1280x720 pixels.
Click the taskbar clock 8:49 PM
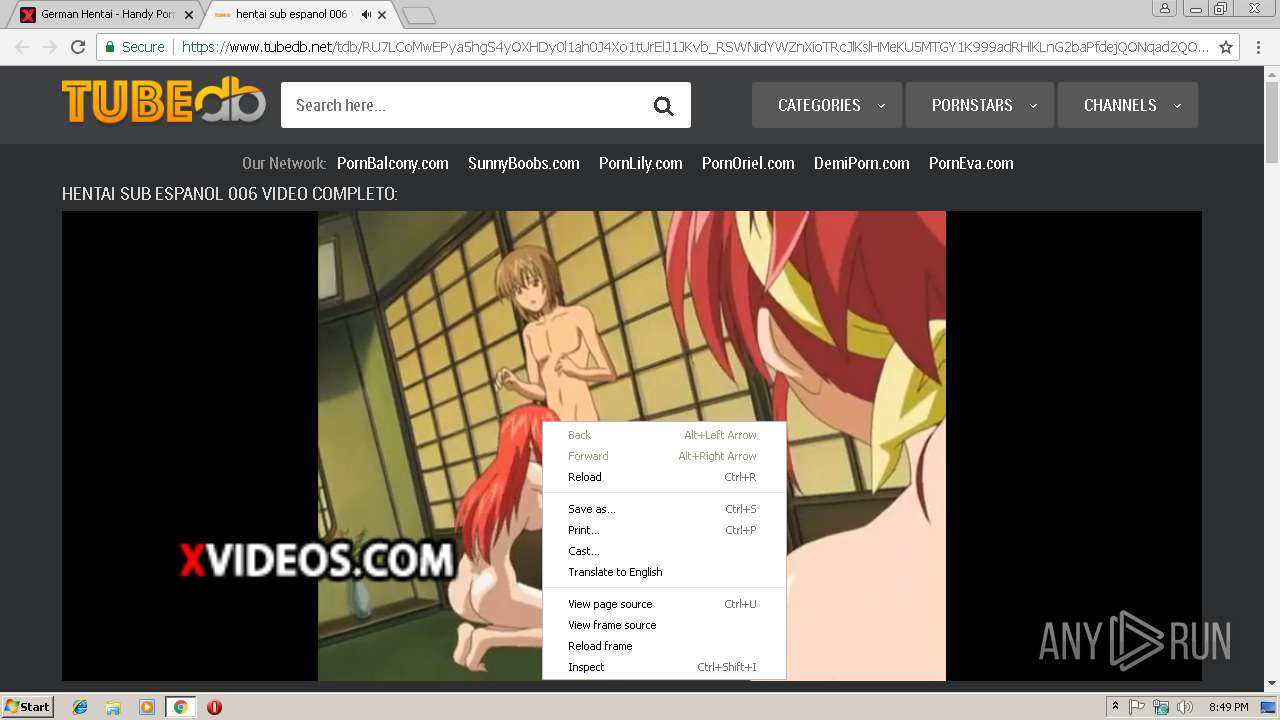tap(1229, 707)
